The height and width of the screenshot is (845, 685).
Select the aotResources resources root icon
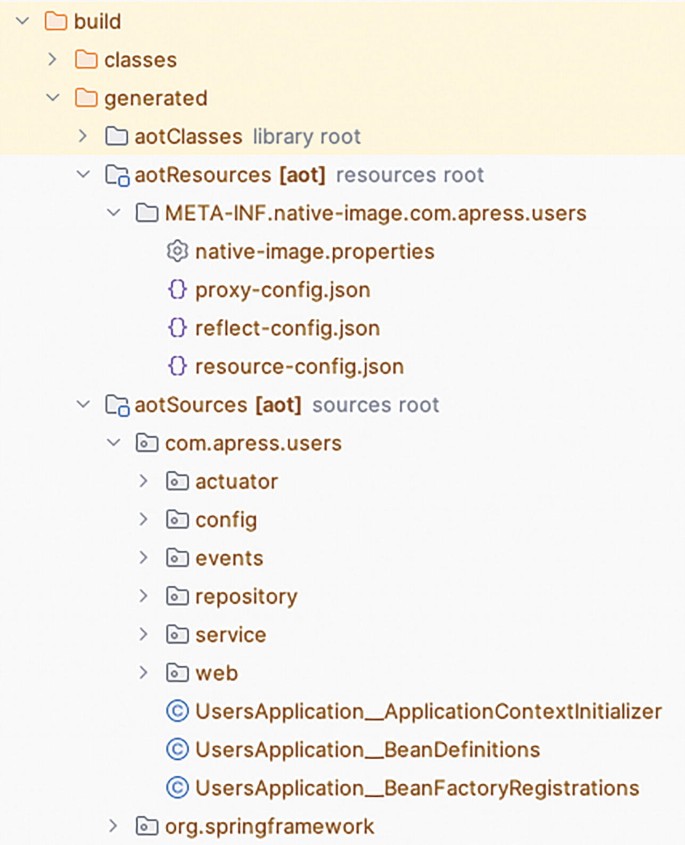pyautogui.click(x=117, y=174)
